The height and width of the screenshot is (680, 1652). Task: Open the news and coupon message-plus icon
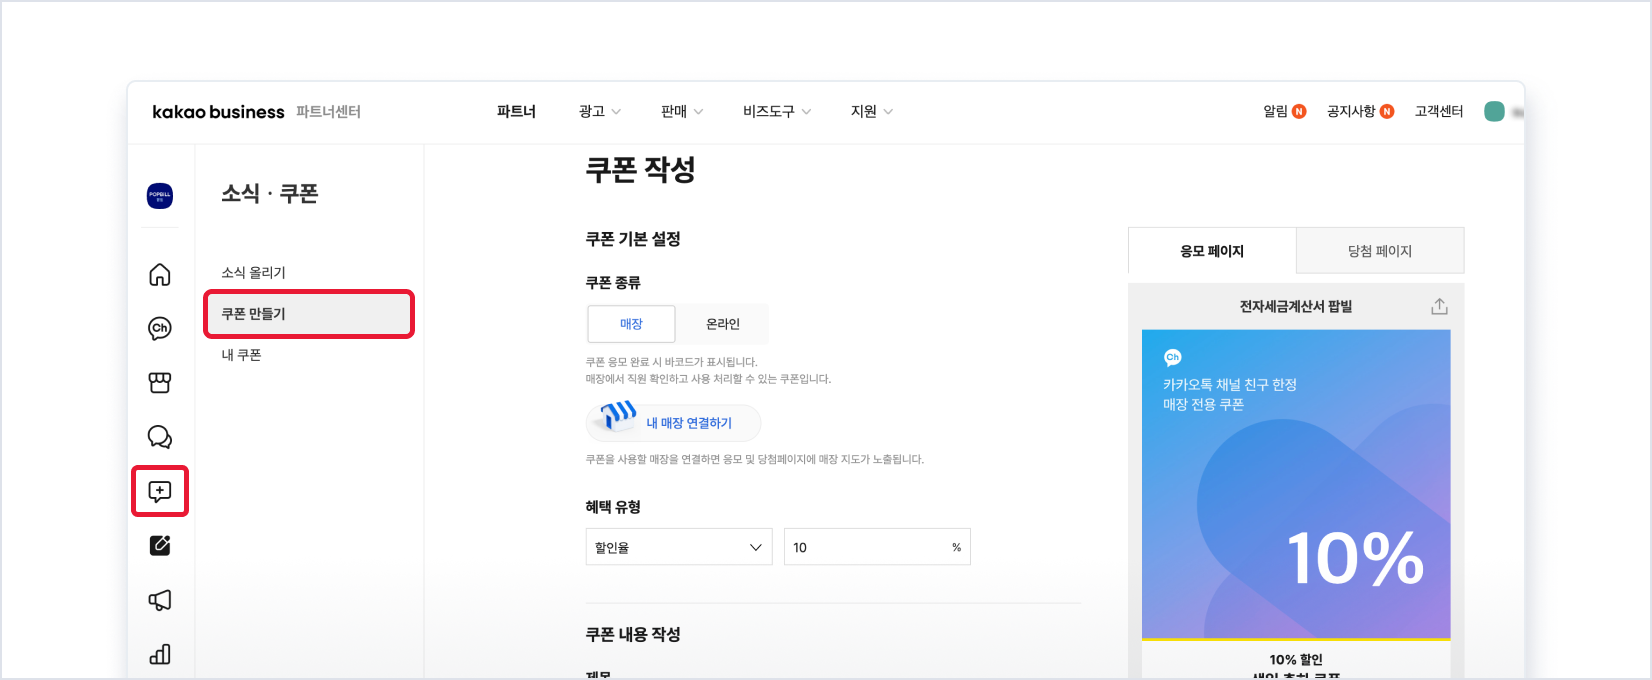tap(160, 491)
